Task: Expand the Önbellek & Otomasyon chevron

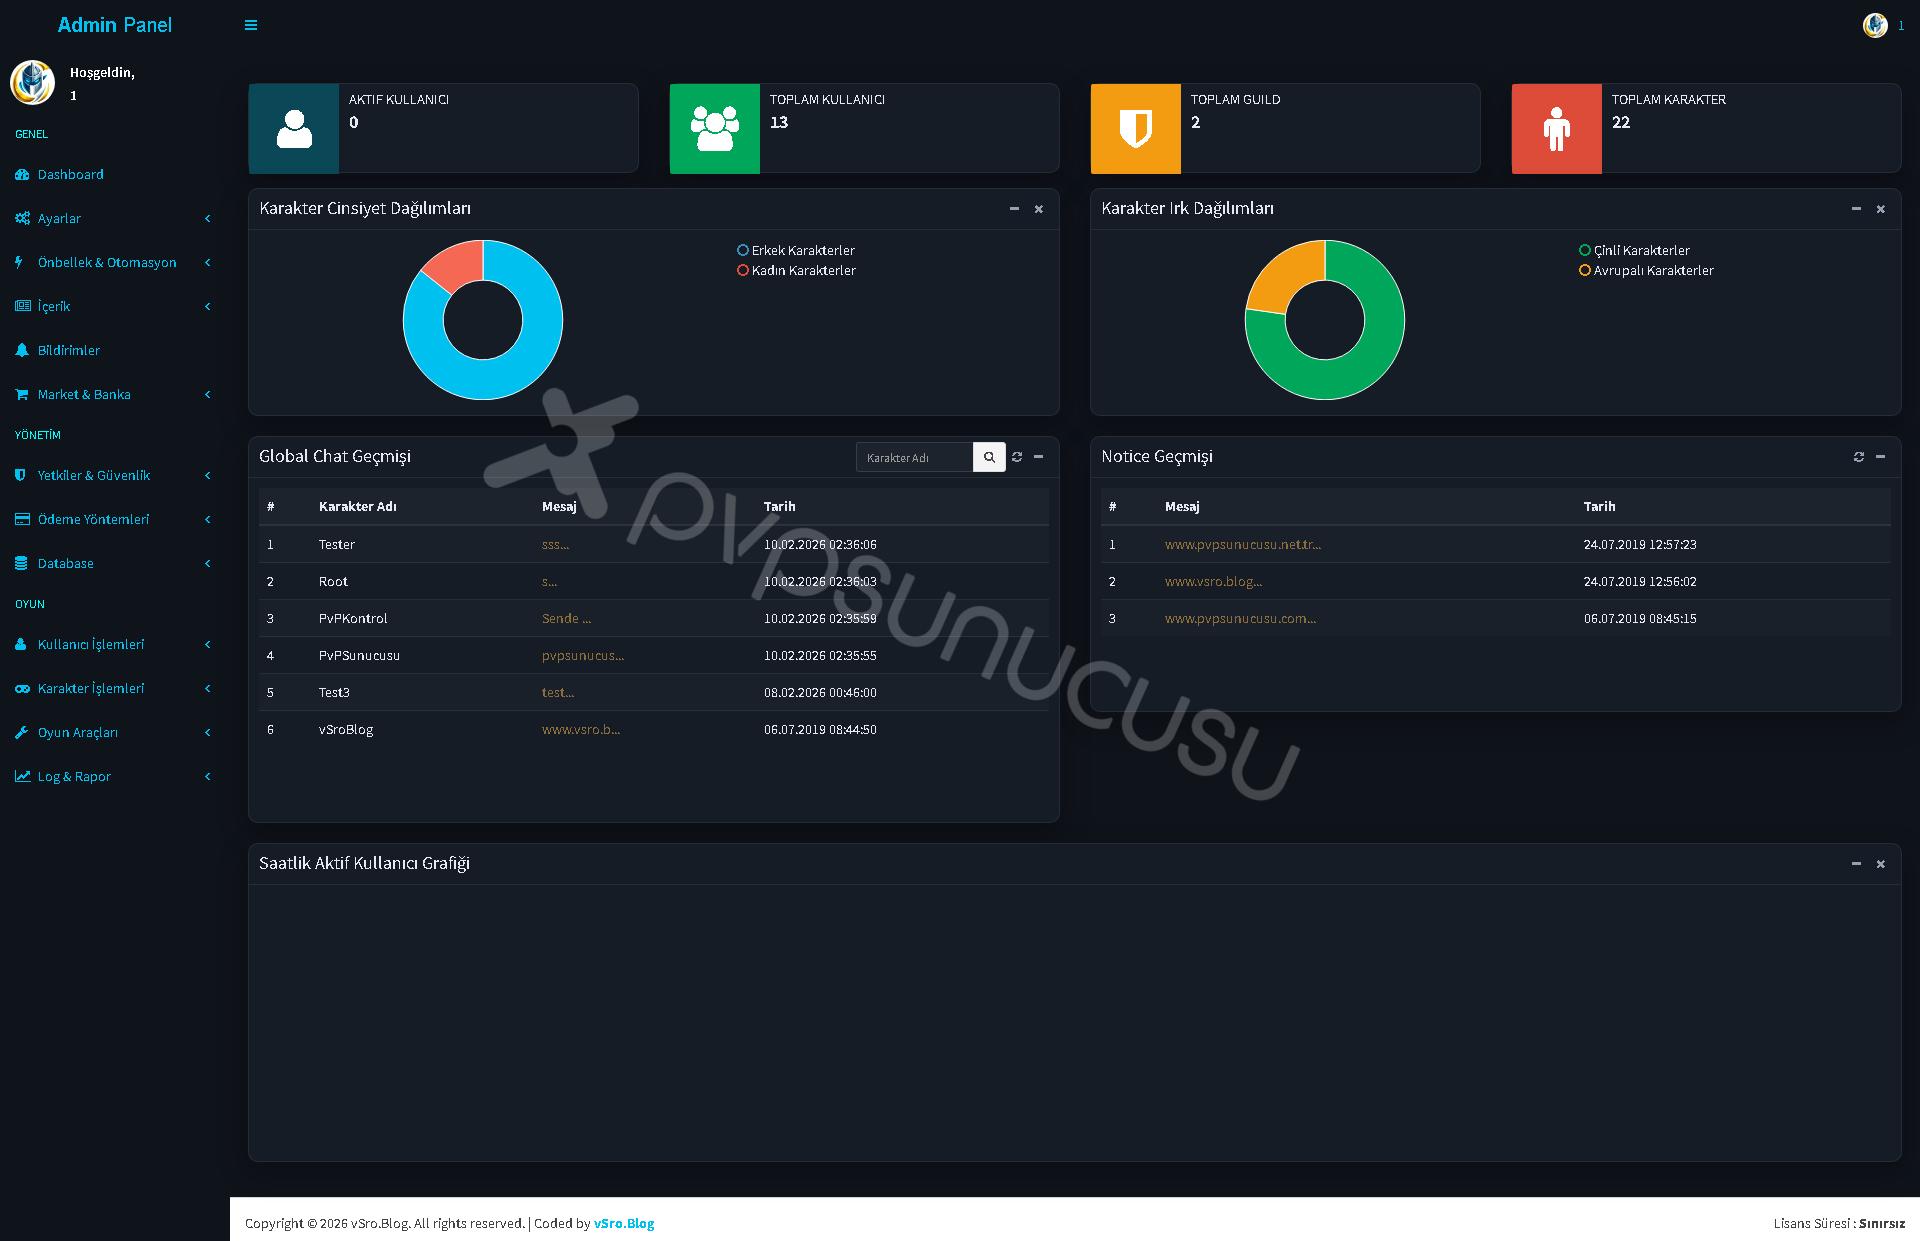Action: click(208, 263)
